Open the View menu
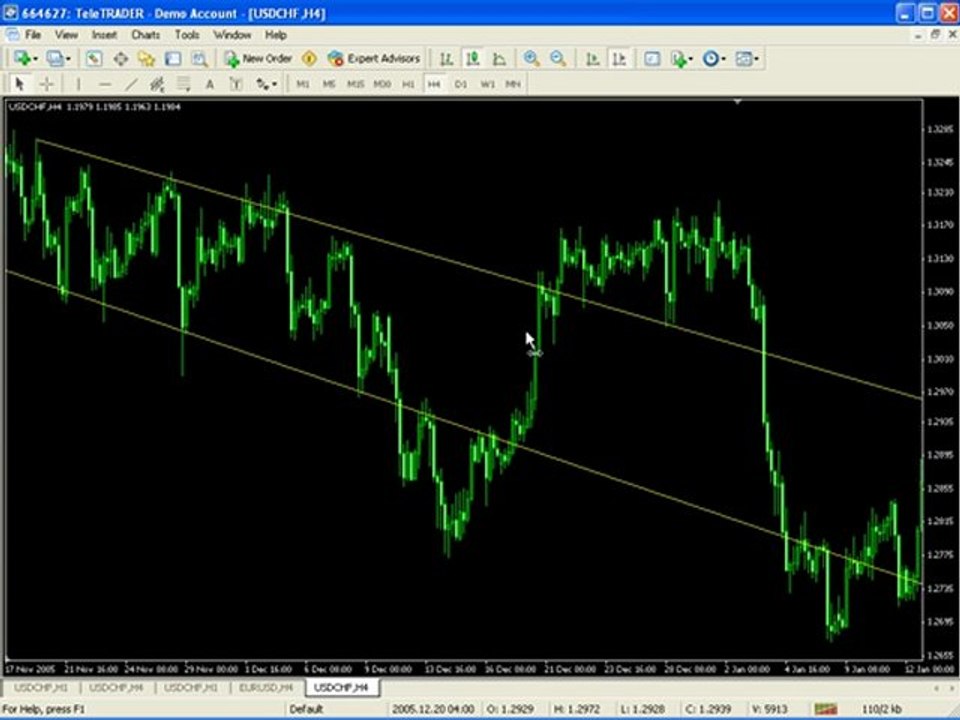This screenshot has height=720, width=960. click(x=66, y=35)
